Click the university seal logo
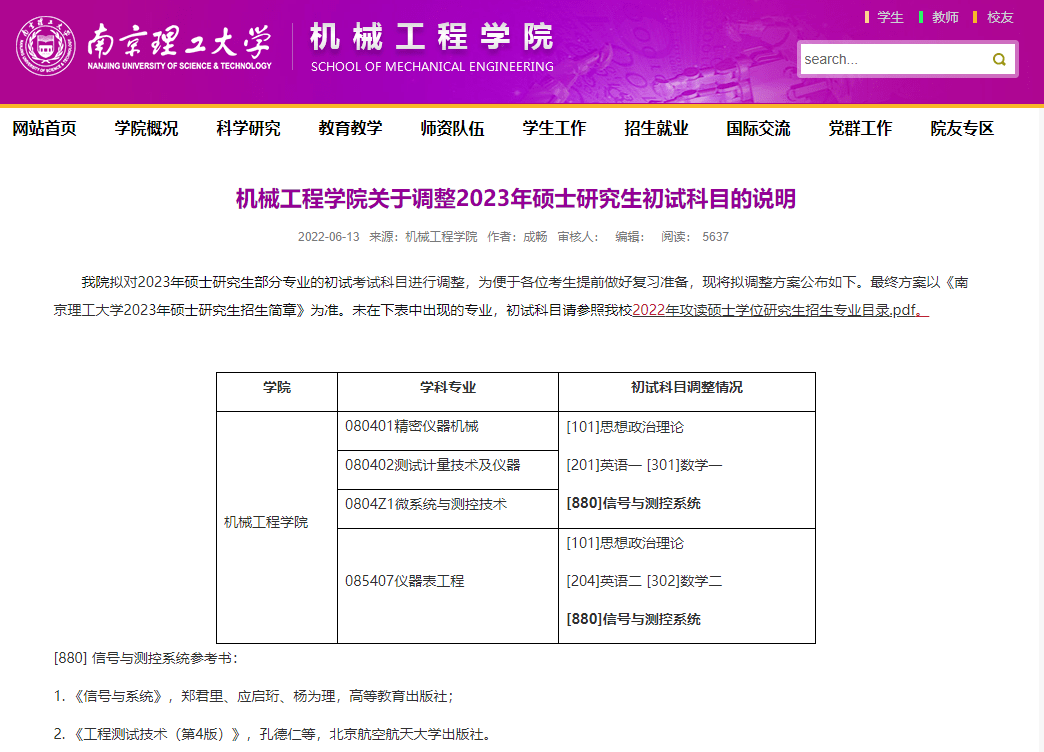Screen dimensions: 1044x752 (45, 46)
